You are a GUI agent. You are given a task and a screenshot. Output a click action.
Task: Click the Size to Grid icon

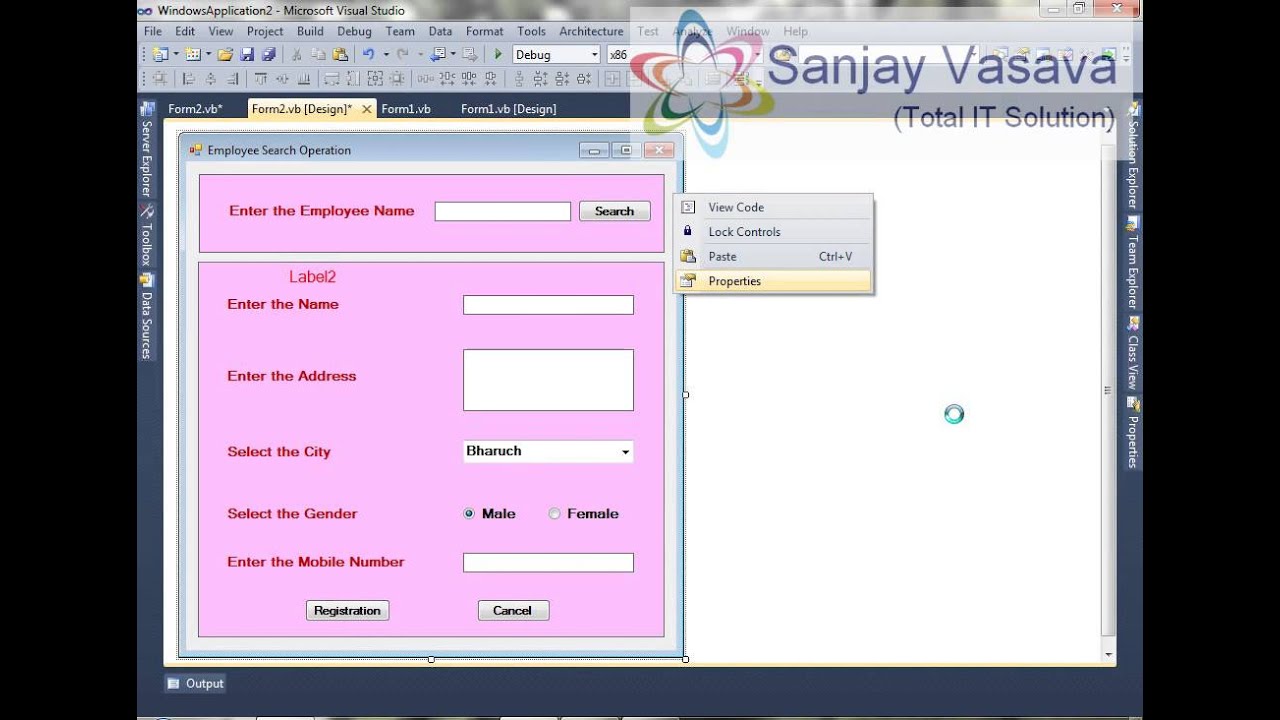coord(397,79)
